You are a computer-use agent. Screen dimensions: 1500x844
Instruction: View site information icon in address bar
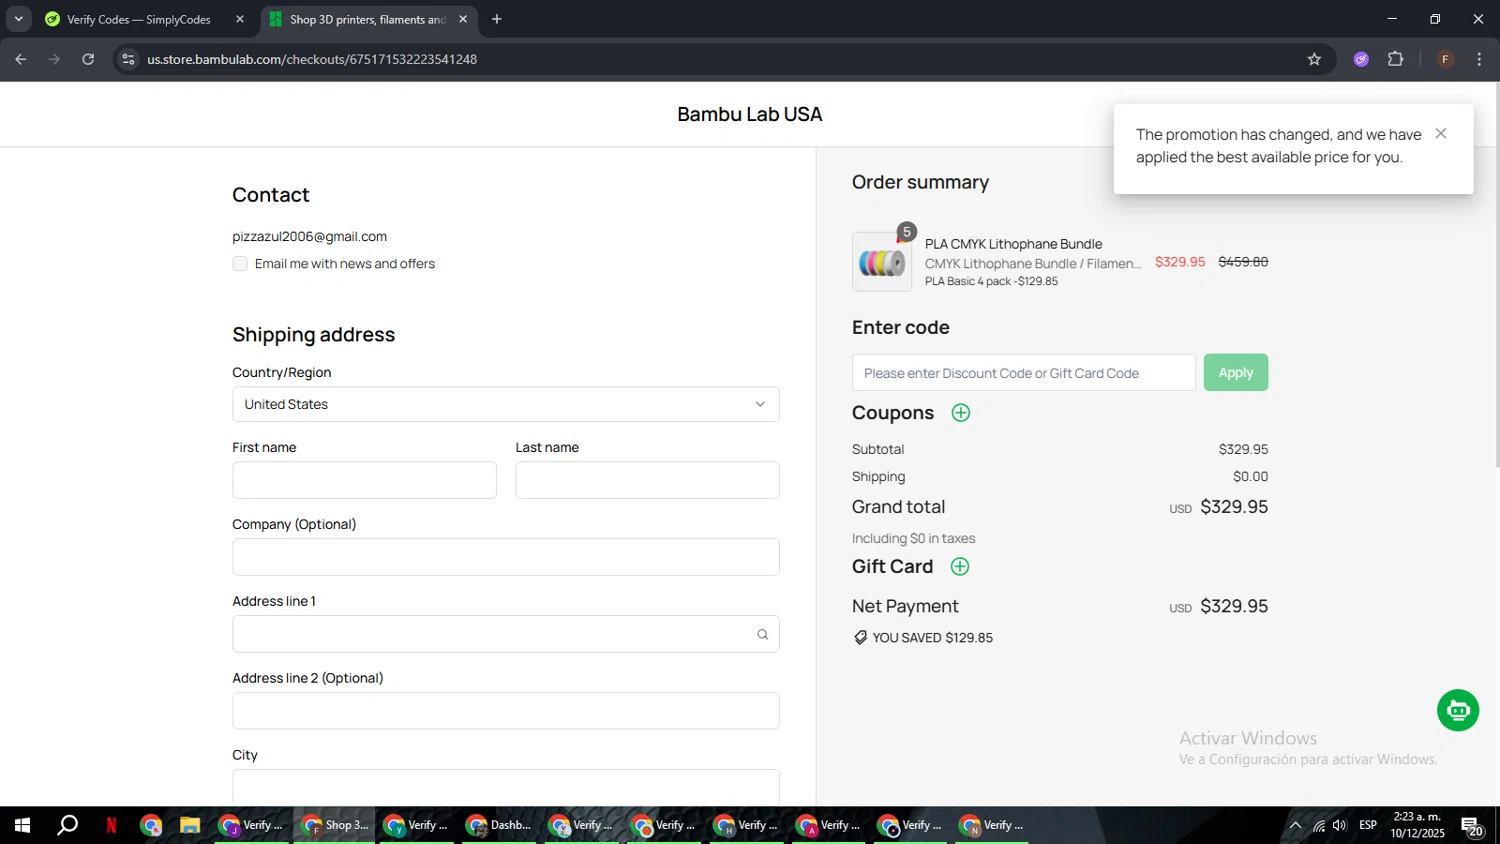128,59
